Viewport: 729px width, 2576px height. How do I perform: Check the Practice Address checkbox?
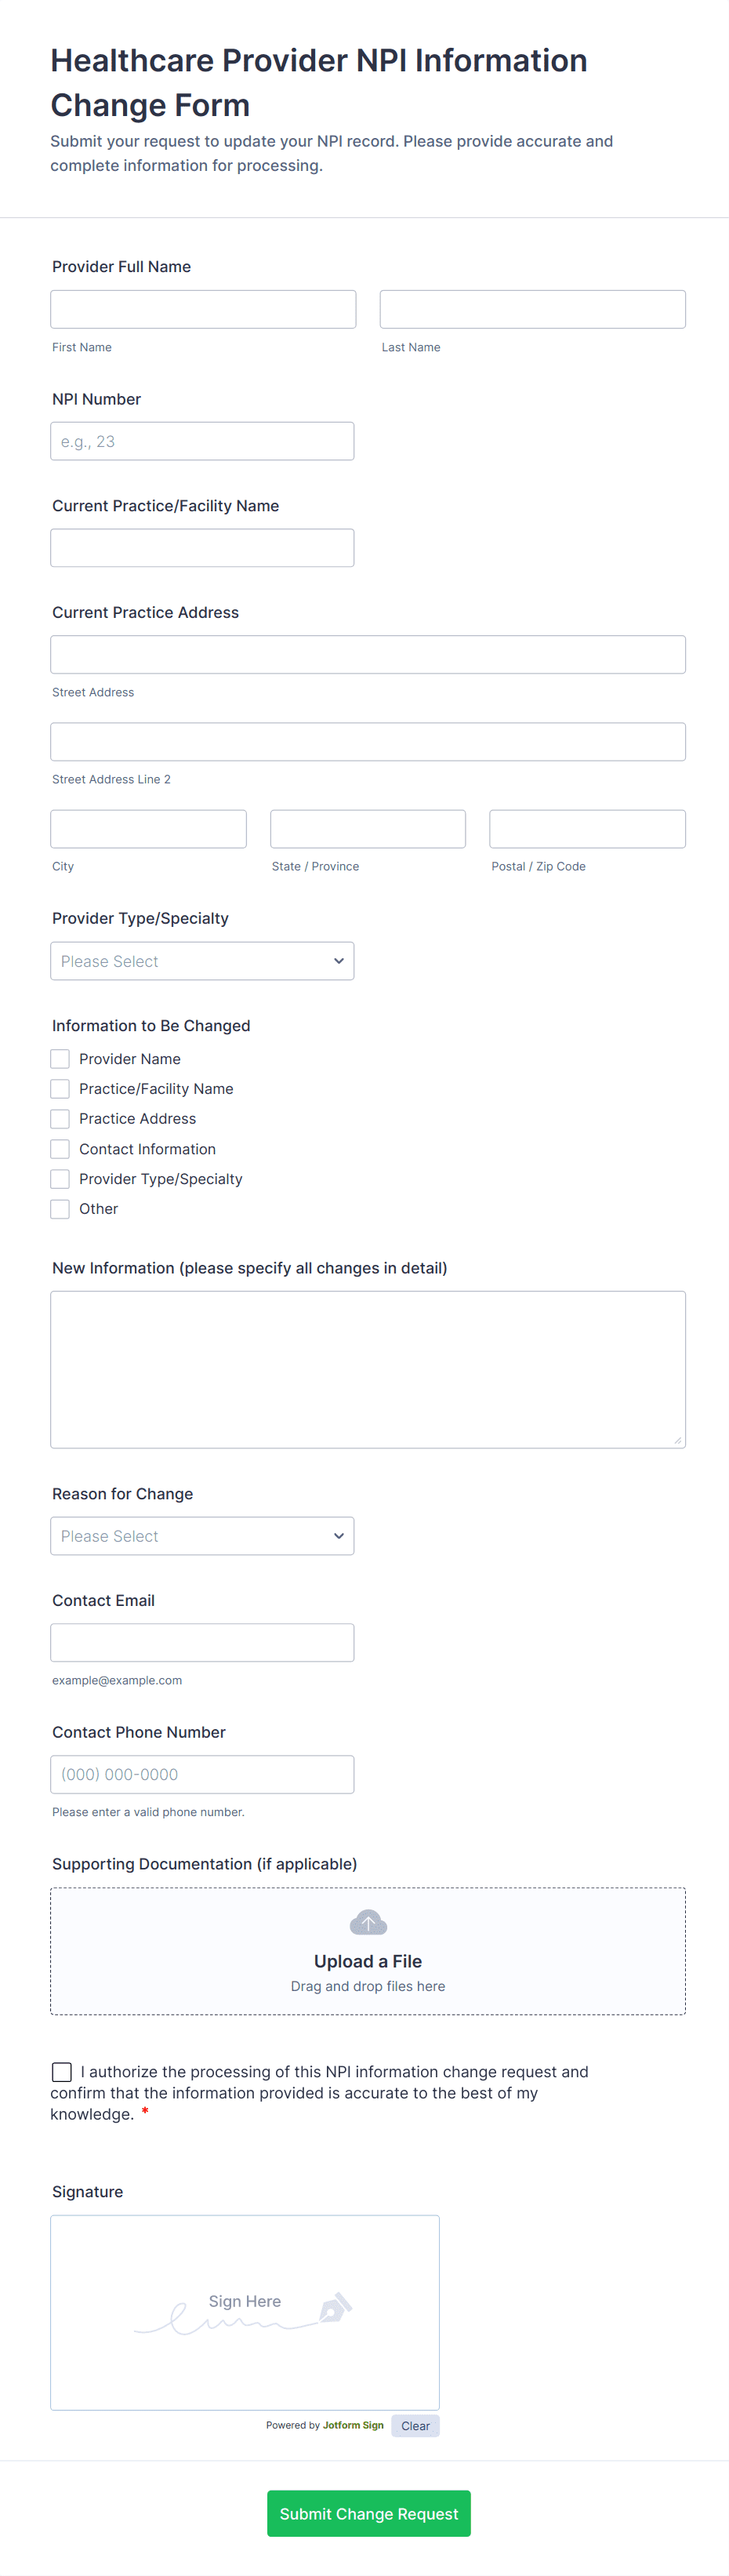[x=59, y=1118]
